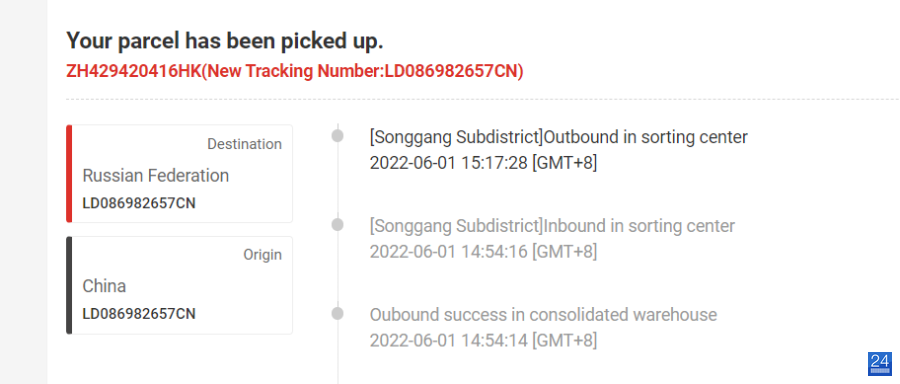This screenshot has height=384, width=900.
Task: Click the Origin label
Action: click(262, 255)
